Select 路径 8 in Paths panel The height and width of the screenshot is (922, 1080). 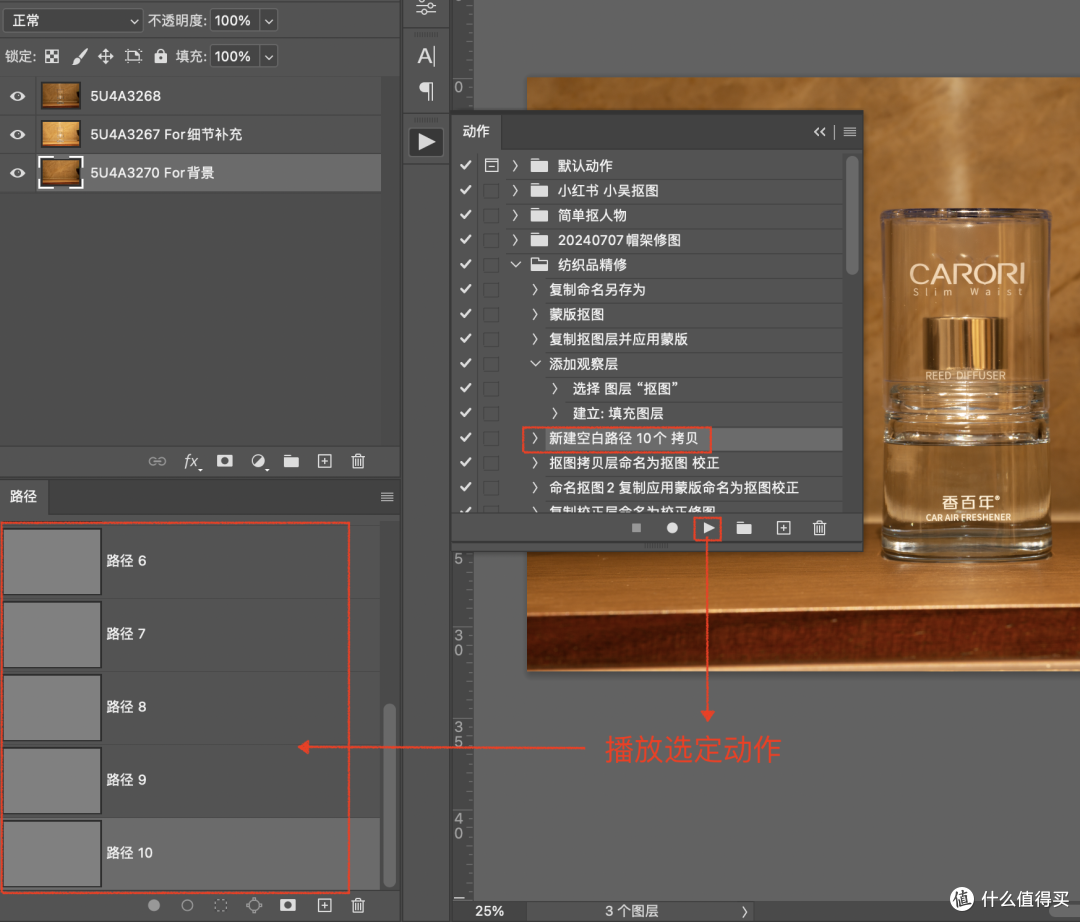pyautogui.click(x=191, y=707)
